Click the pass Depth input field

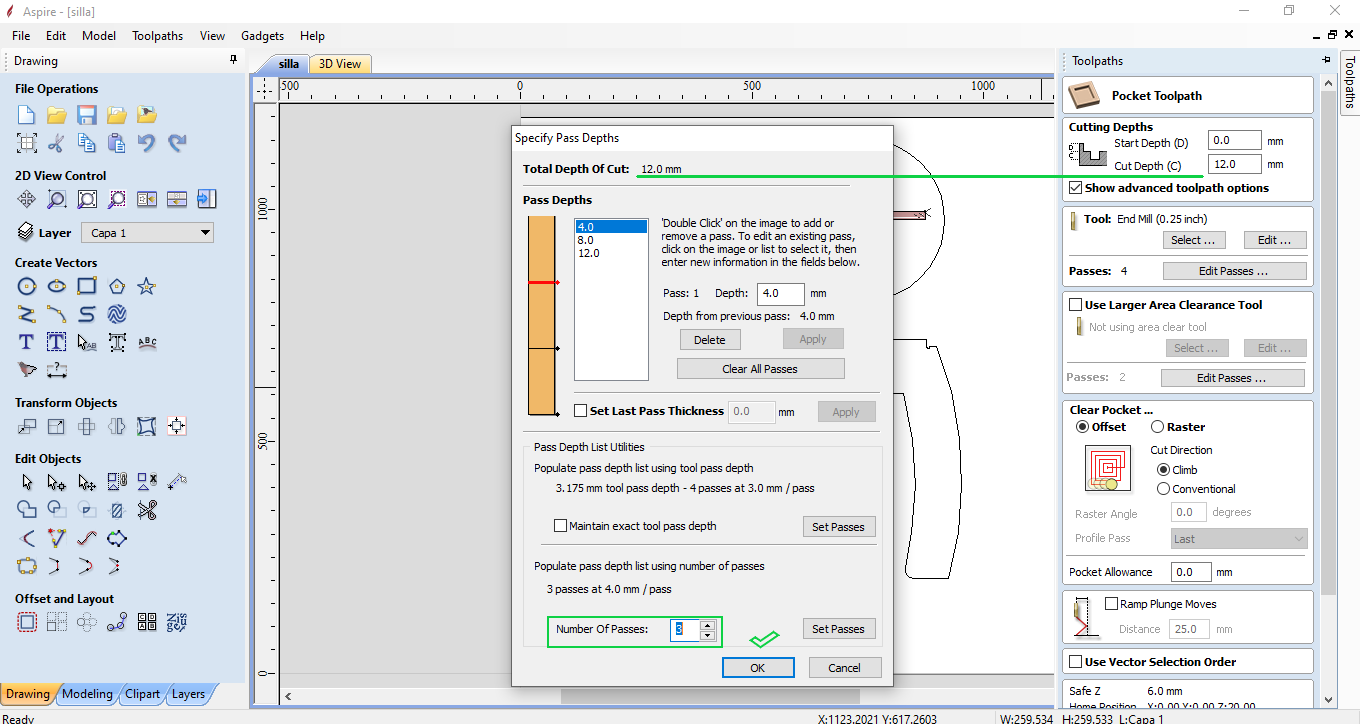tap(781, 294)
